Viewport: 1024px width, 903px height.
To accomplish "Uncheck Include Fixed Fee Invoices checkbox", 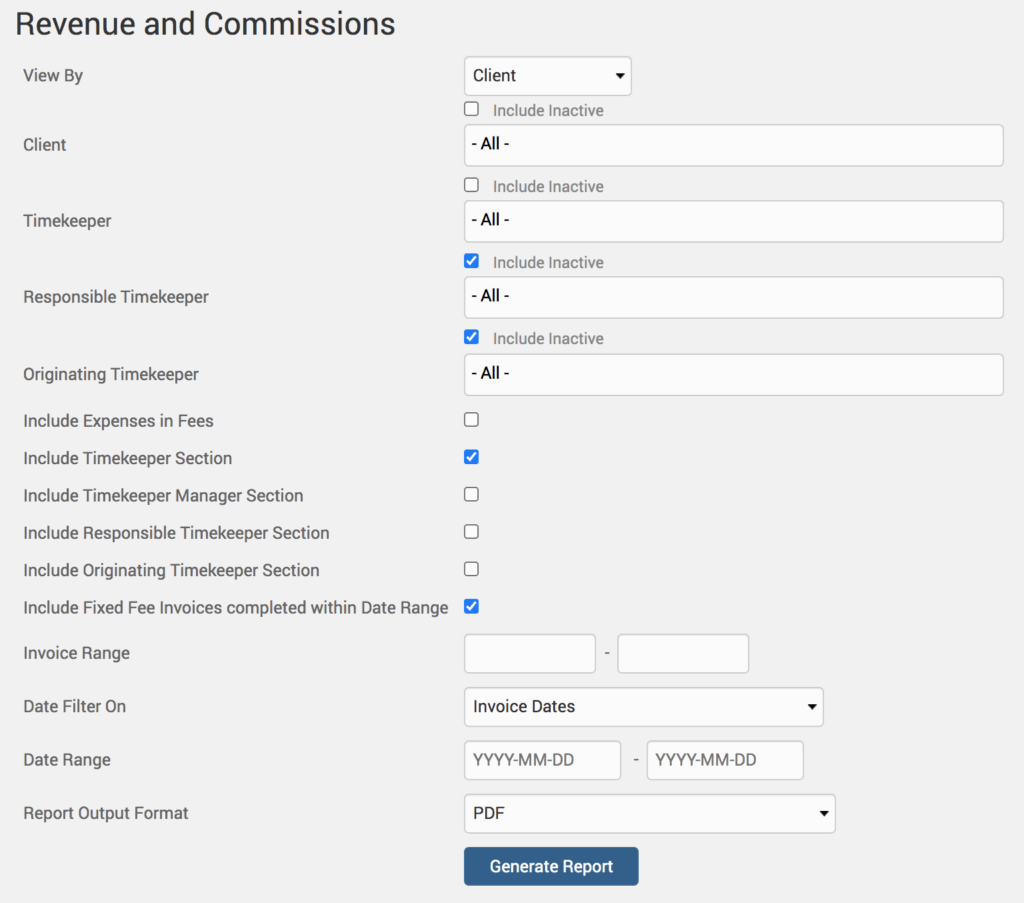I will click(x=472, y=606).
